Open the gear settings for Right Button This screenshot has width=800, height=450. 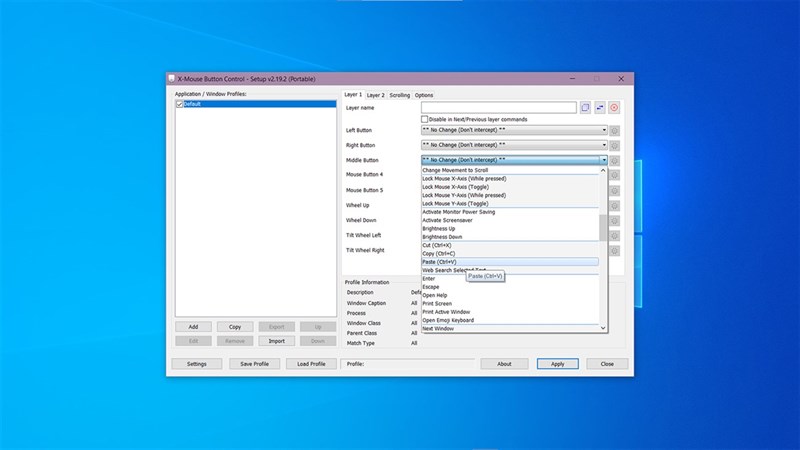point(614,145)
